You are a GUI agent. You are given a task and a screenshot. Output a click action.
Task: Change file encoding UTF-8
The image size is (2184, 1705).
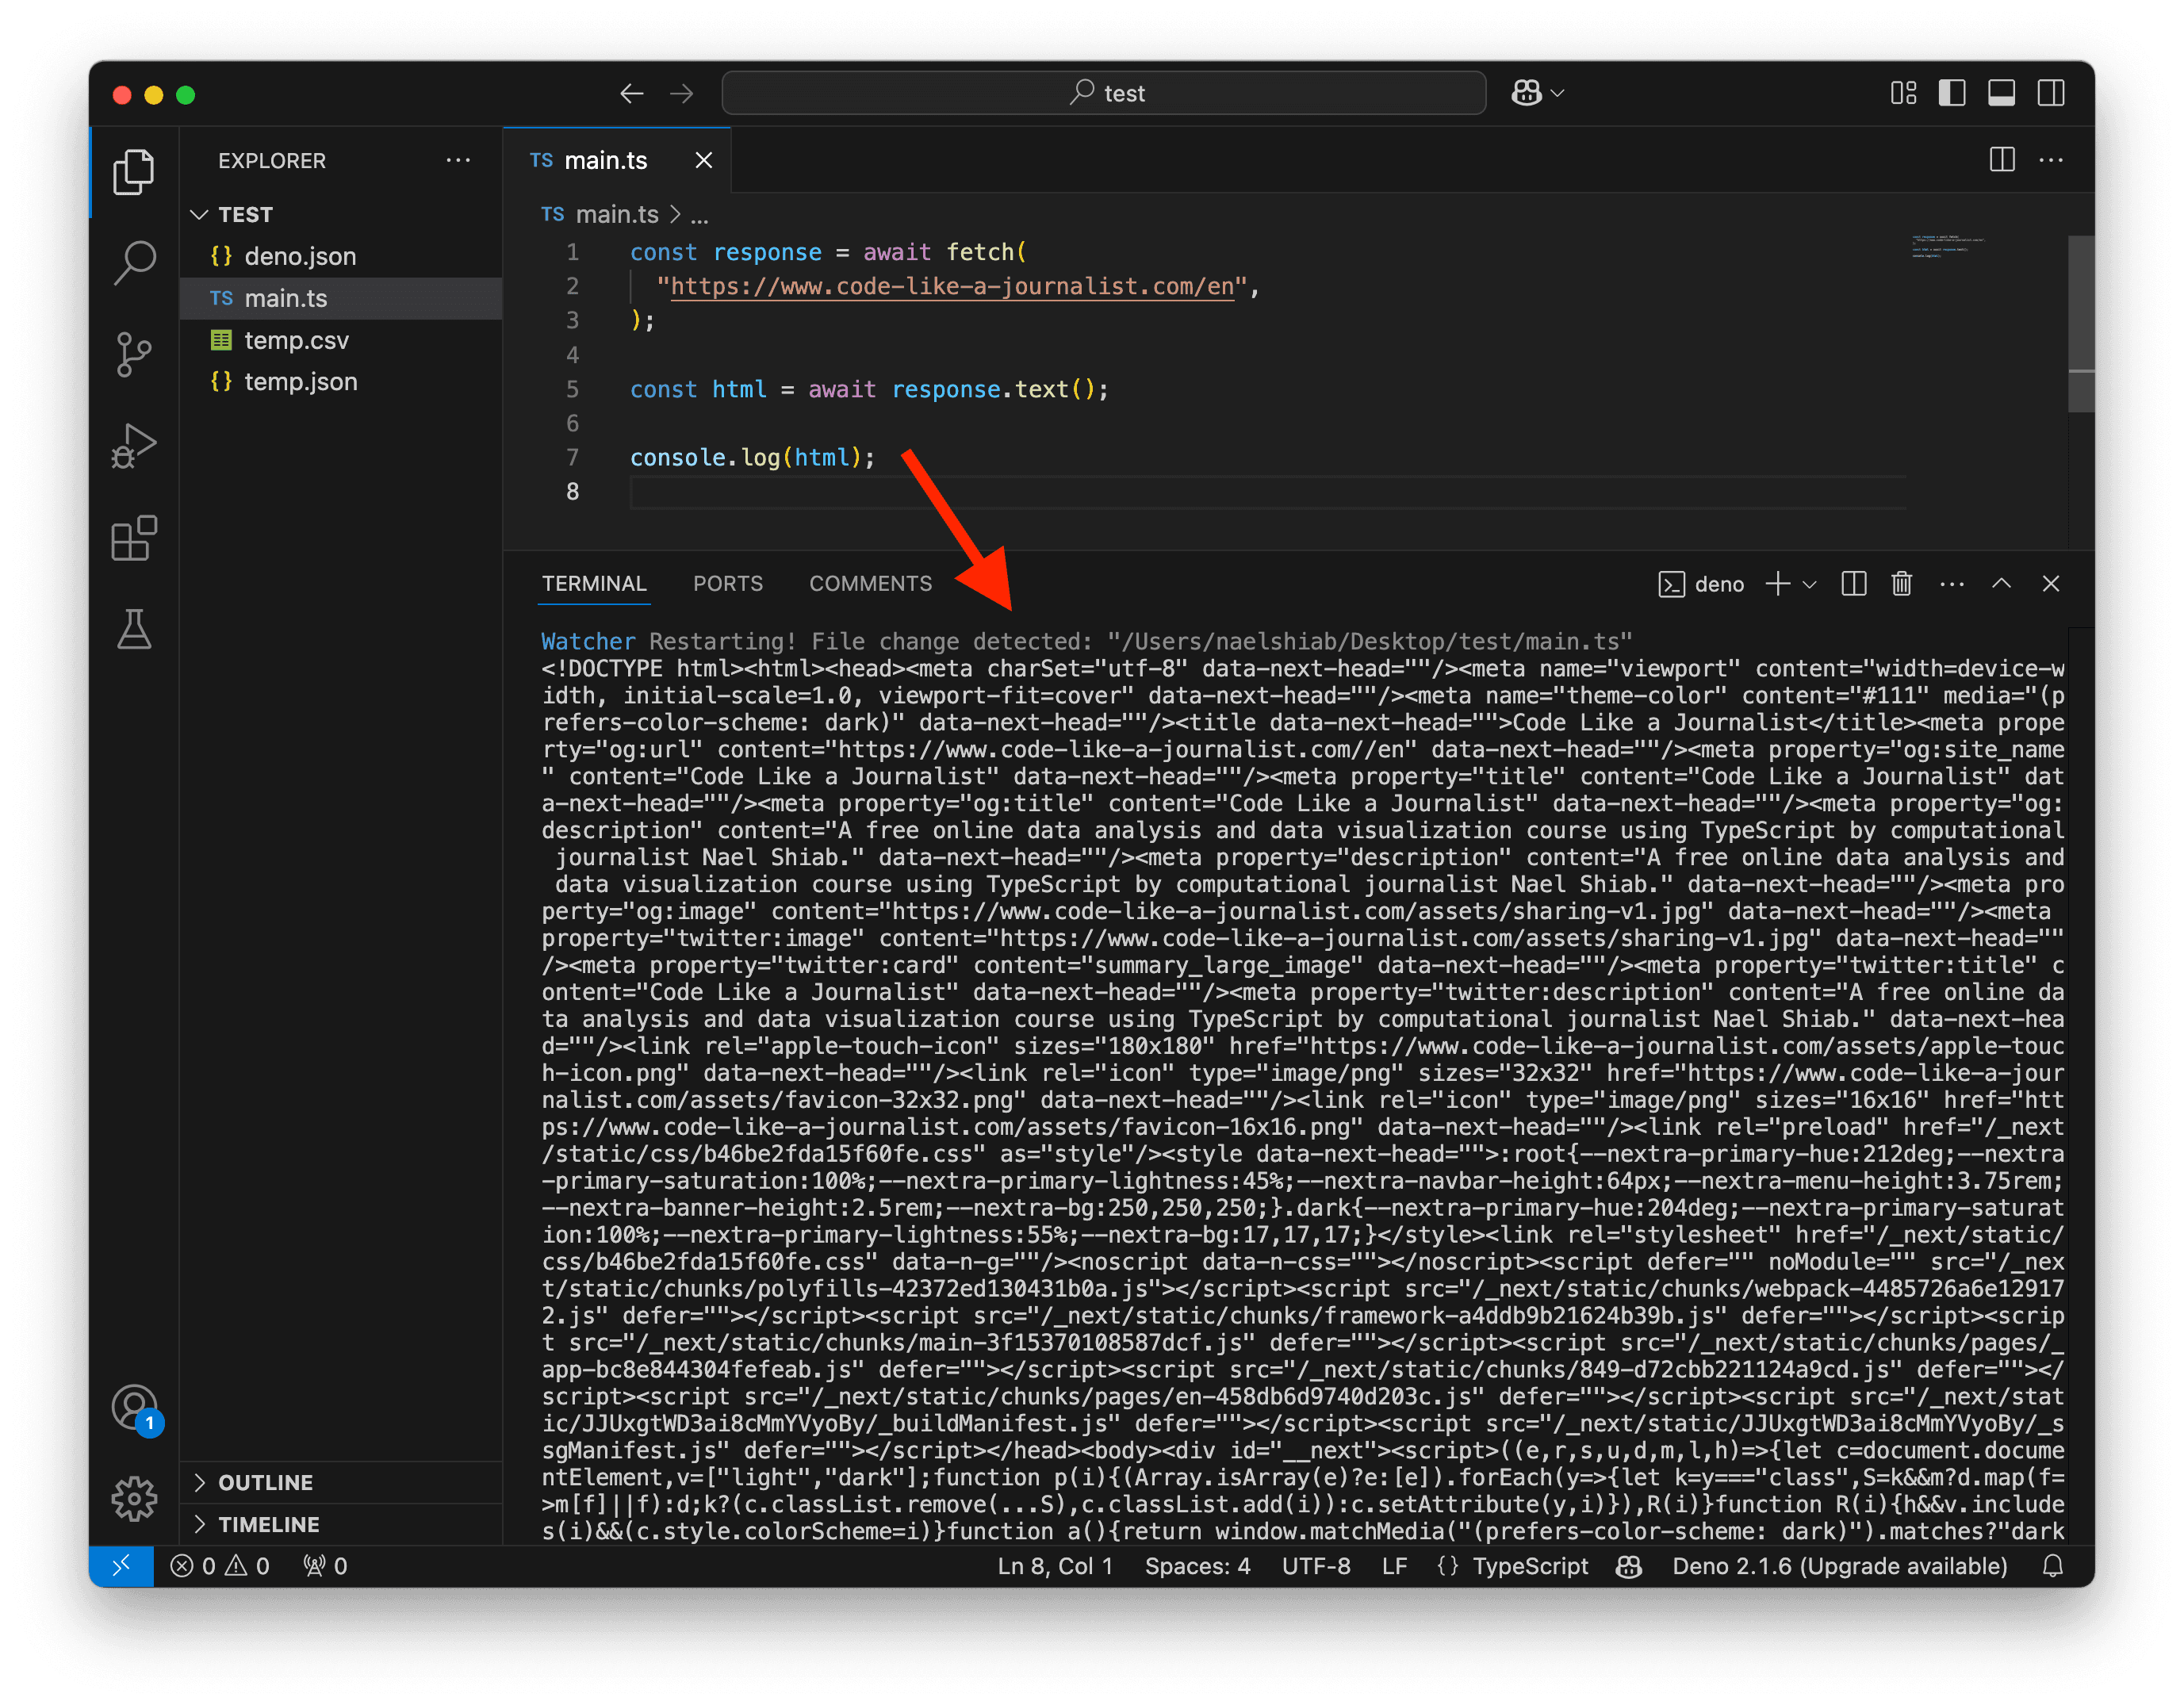click(1316, 1566)
